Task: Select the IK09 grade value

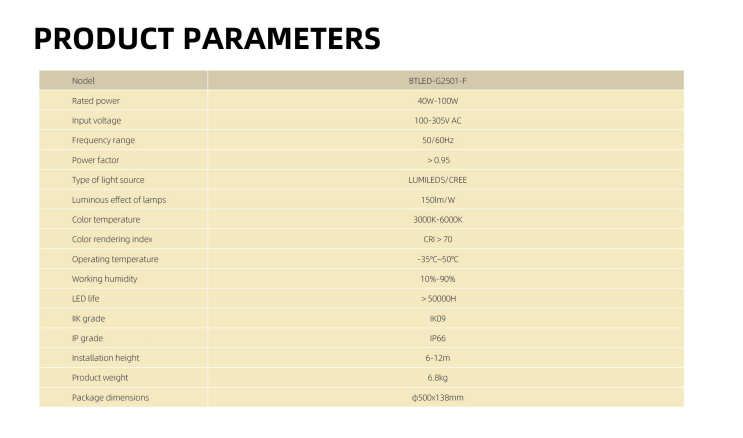Action: tap(438, 319)
